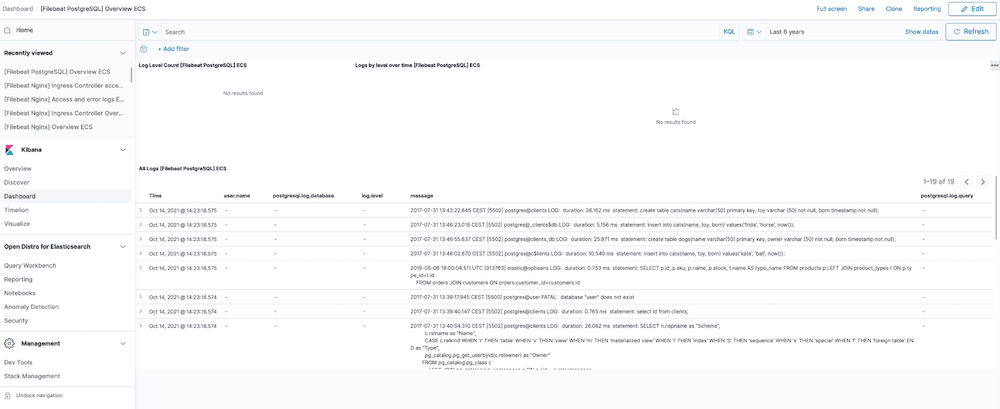Click Home label in sidebar

coord(25,30)
